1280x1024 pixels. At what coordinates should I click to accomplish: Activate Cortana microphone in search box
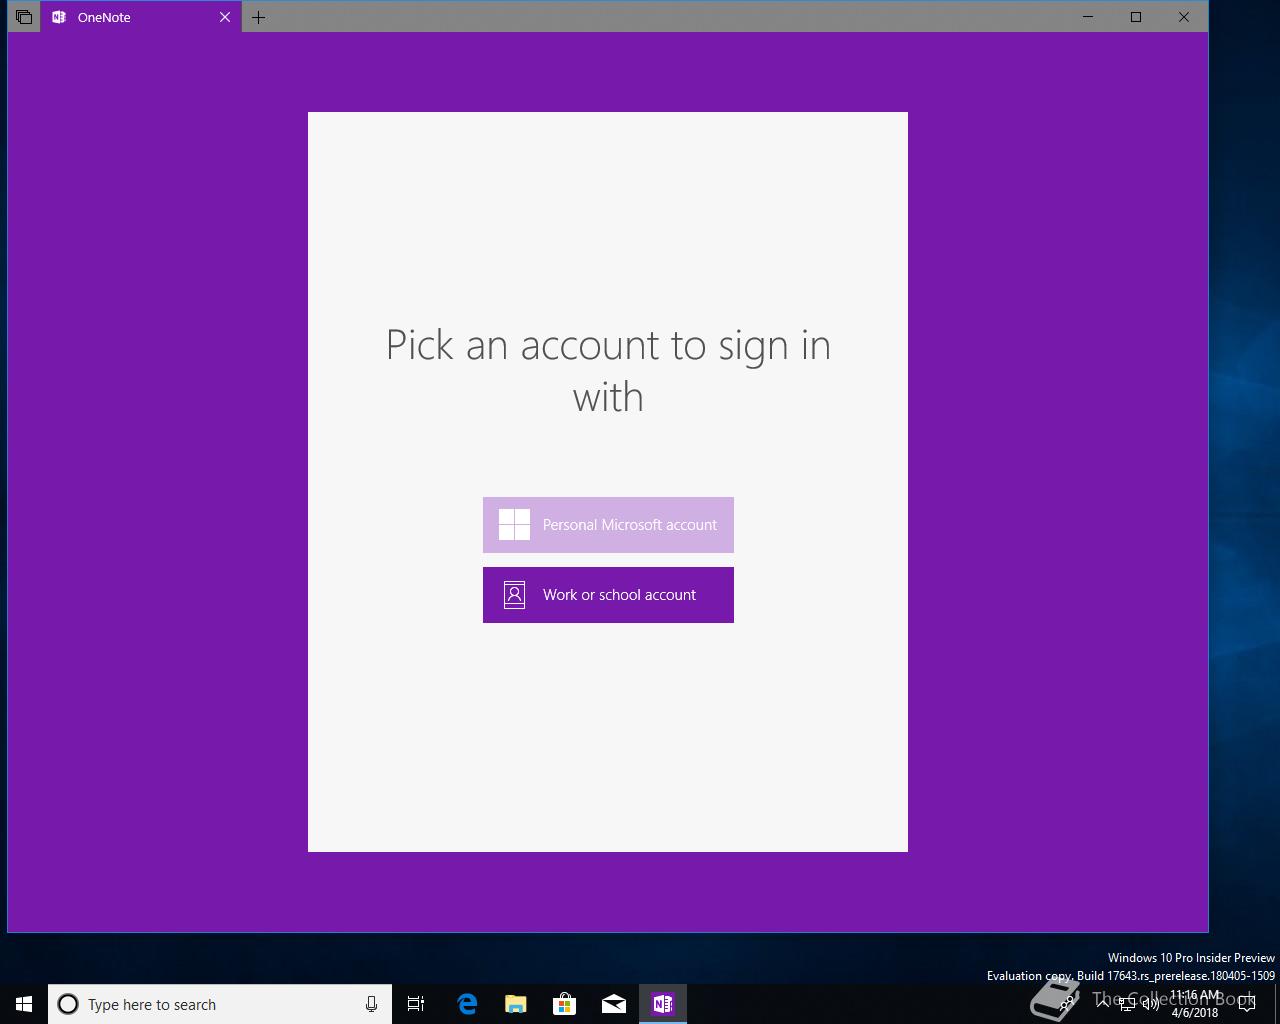[371, 1004]
